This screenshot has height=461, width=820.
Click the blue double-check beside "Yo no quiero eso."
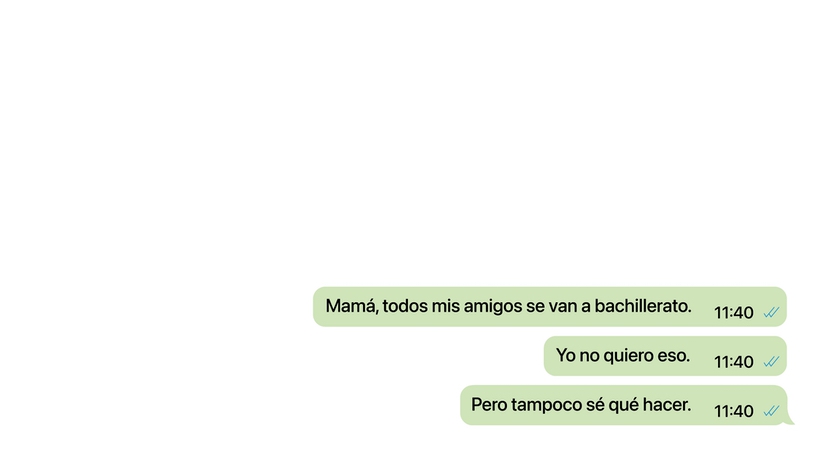coord(771,362)
